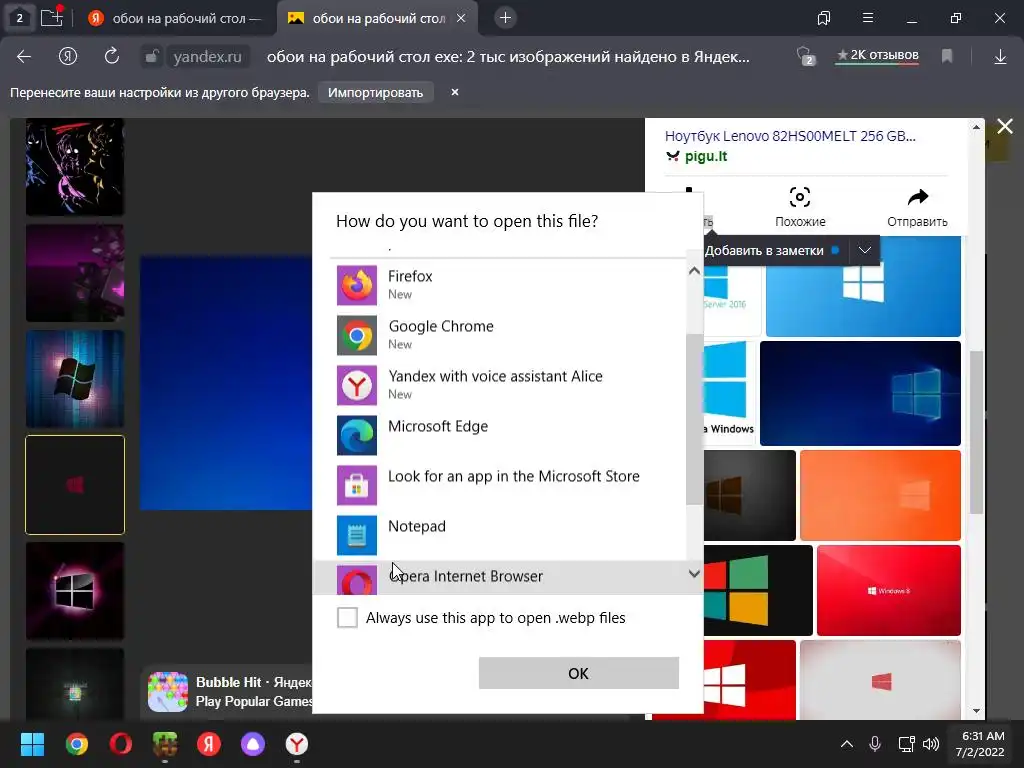Open light gray red-logo similar image
The height and width of the screenshot is (768, 1024).
880,680
